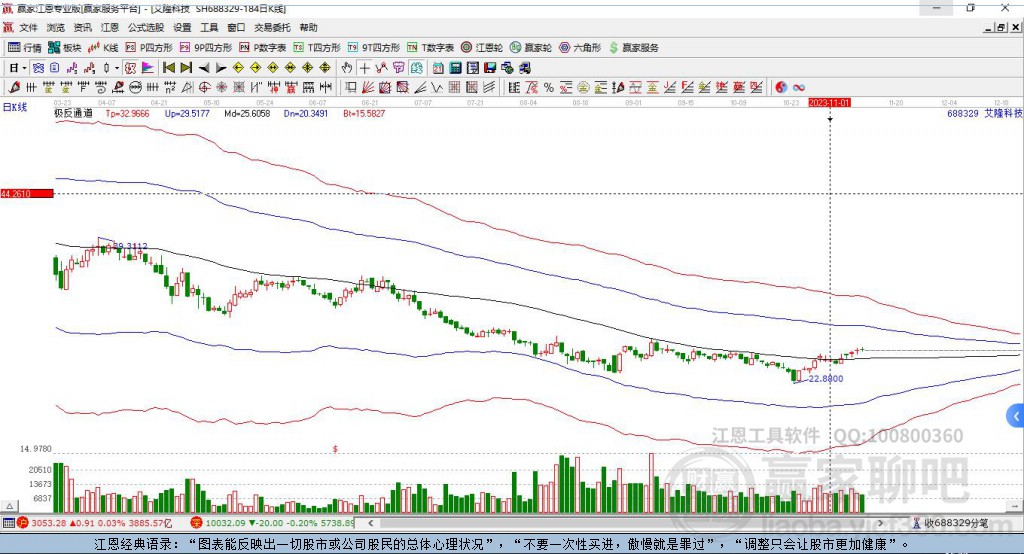Image resolution: width=1024 pixels, height=554 pixels.
Task: Switch to K线 candlestick chart
Action: point(103,48)
